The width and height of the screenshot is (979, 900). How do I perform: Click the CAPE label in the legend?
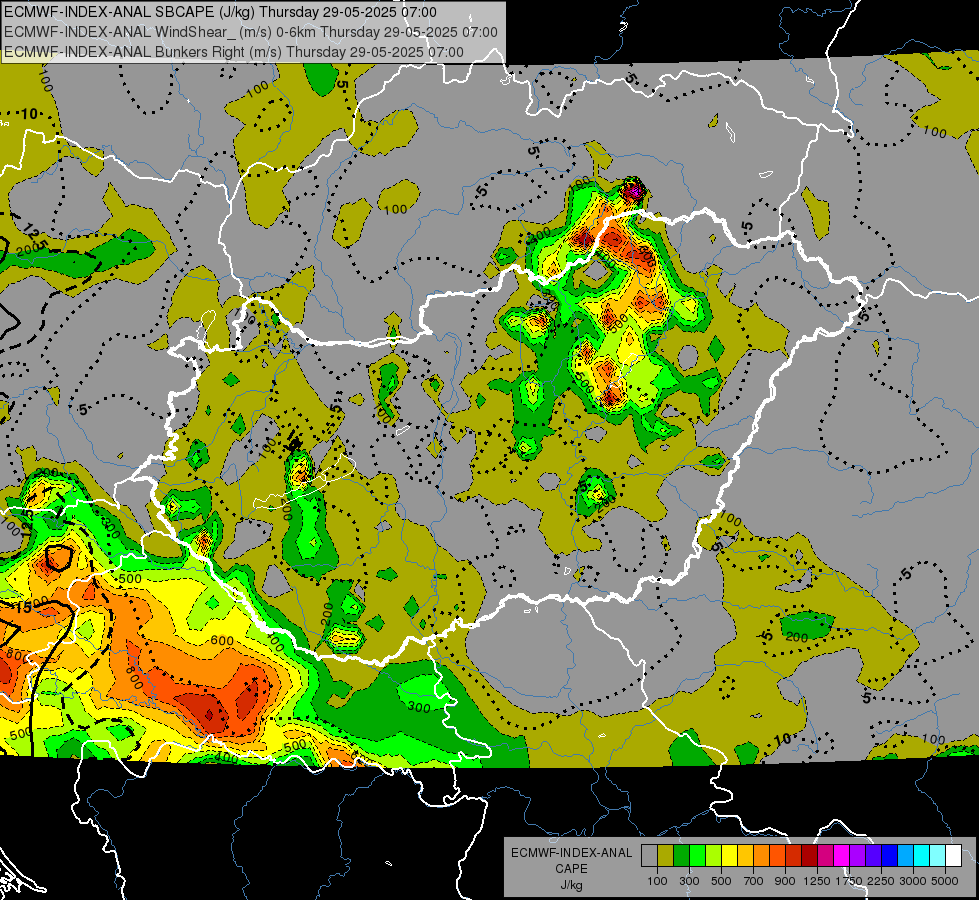pyautogui.click(x=571, y=868)
